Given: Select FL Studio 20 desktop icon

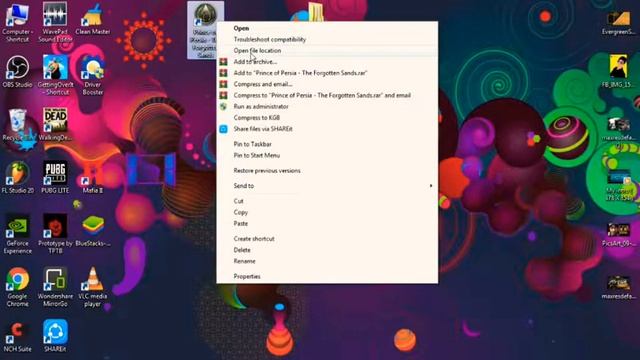Looking at the screenshot, I should click(x=17, y=178).
